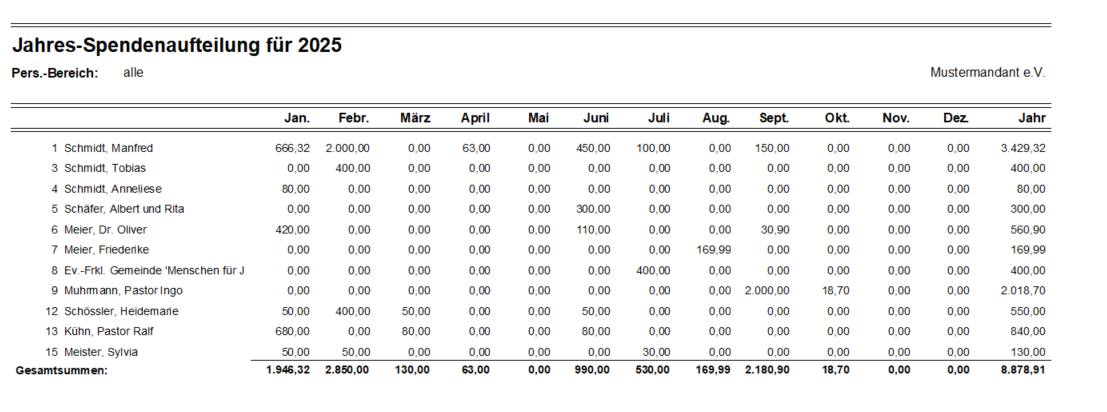1107x412 pixels.
Task: Select the Ev.-Frkl. Gemeinde donor entry
Action: 154,270
